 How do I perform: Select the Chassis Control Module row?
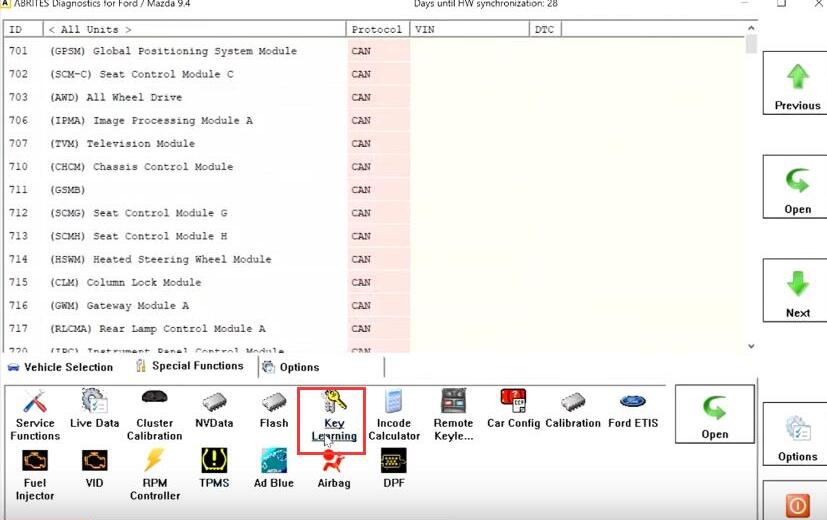point(373,167)
